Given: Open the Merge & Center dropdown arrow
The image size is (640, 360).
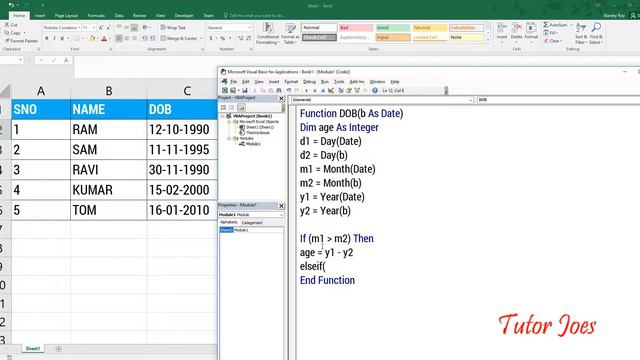Looking at the screenshot, I should pos(201,38).
